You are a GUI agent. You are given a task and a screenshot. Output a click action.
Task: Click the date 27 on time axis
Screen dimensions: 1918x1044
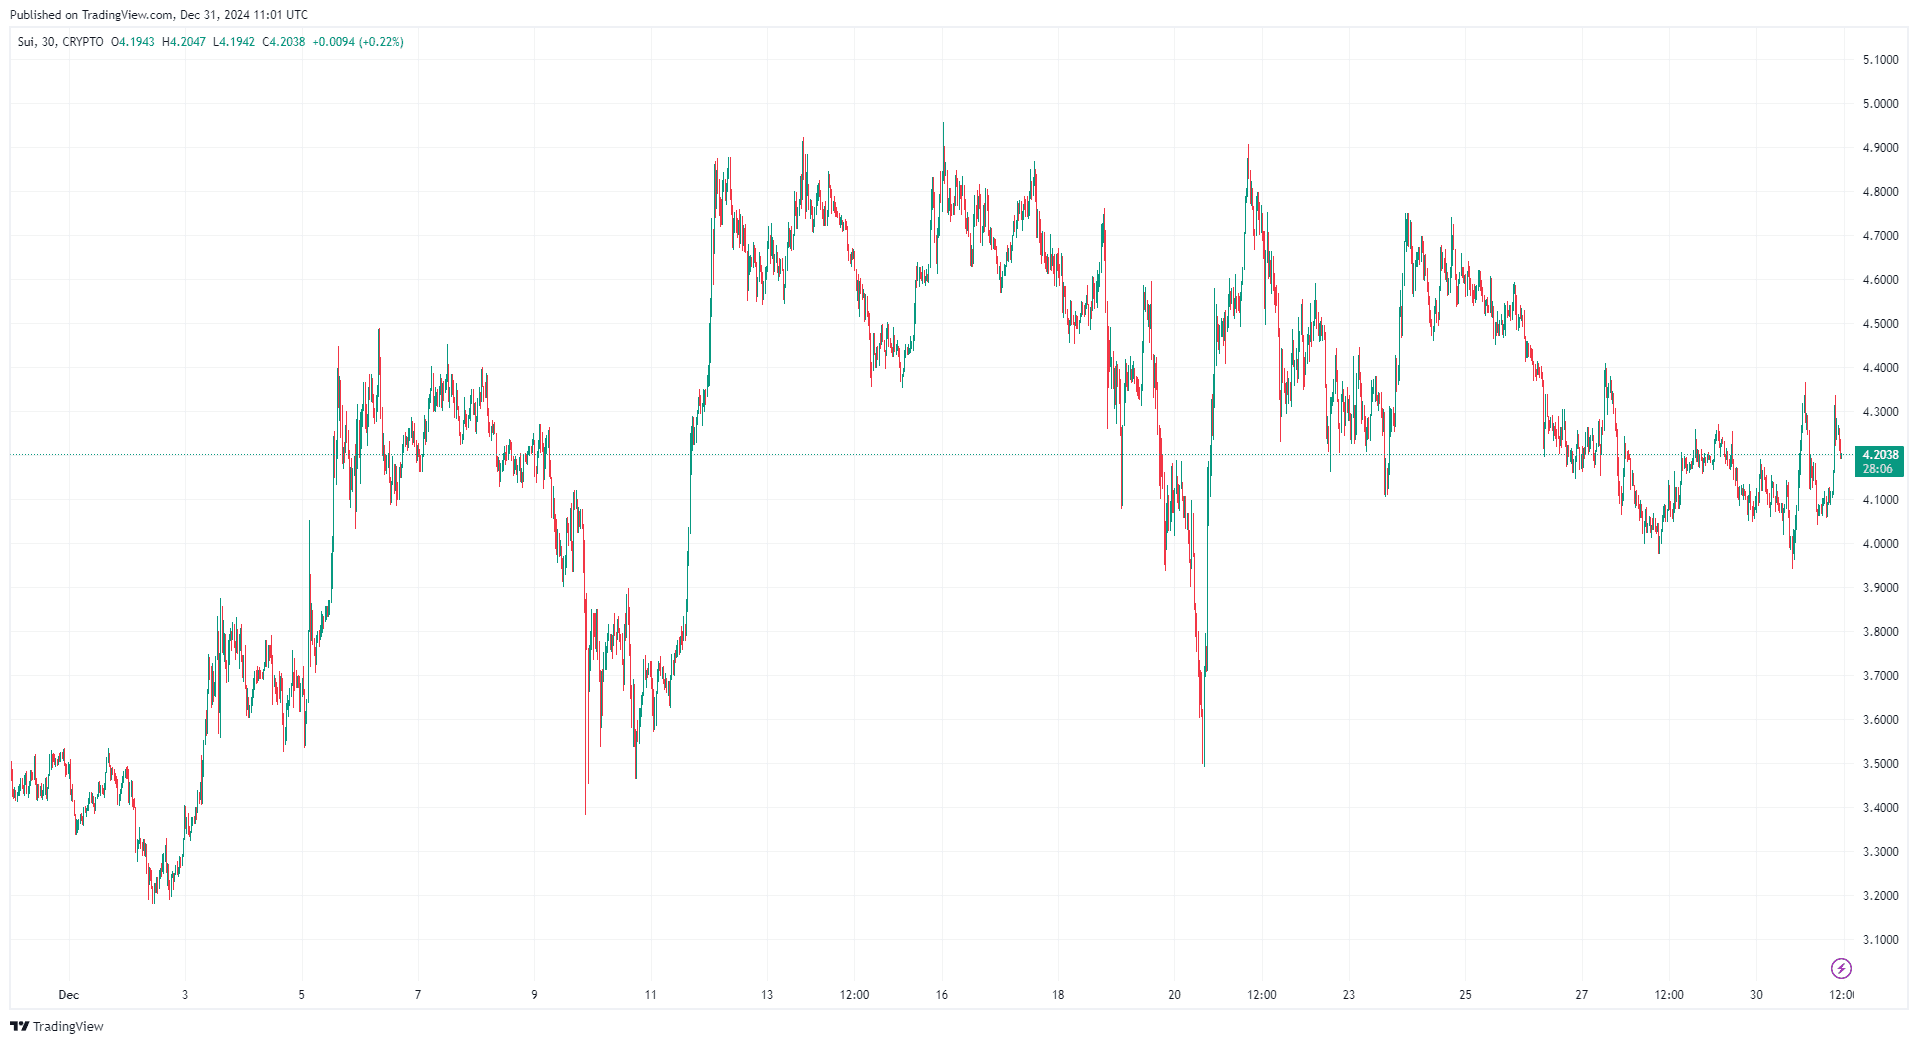pyautogui.click(x=1581, y=995)
